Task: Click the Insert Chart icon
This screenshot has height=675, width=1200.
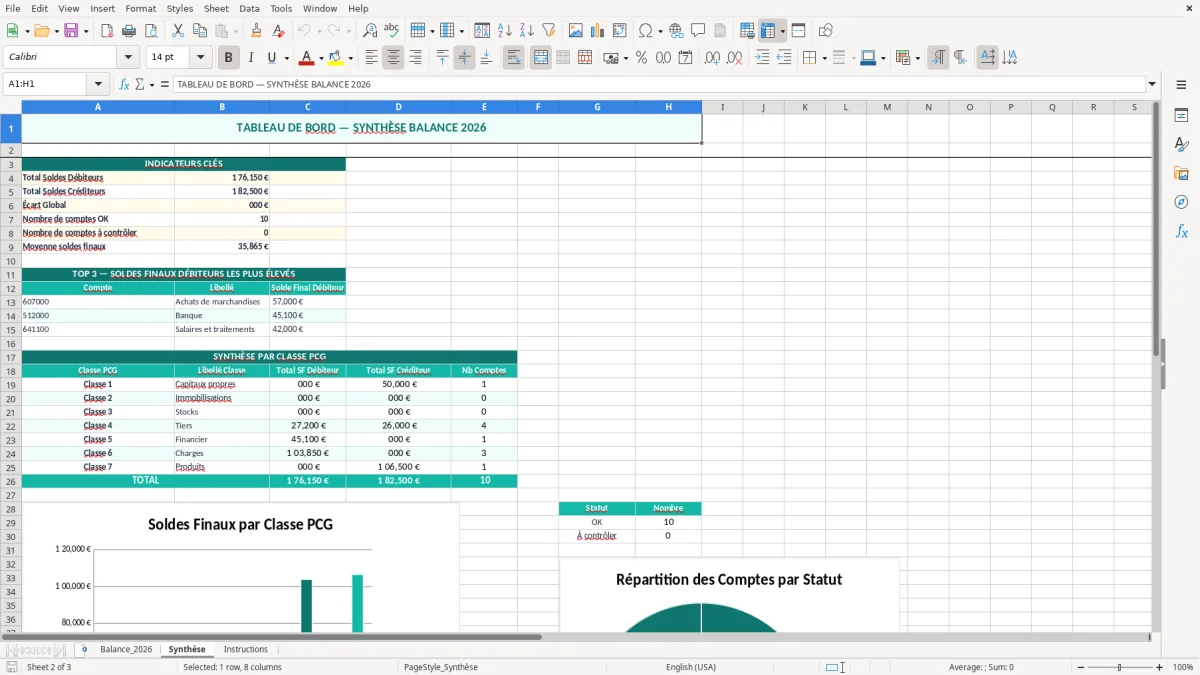Action: pyautogui.click(x=597, y=31)
